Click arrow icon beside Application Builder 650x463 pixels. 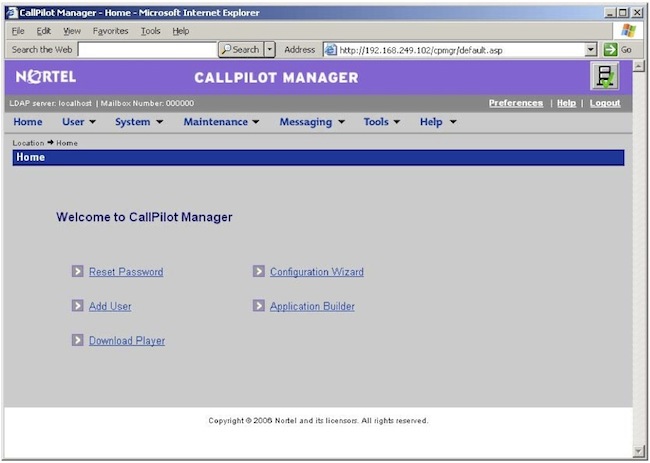259,305
